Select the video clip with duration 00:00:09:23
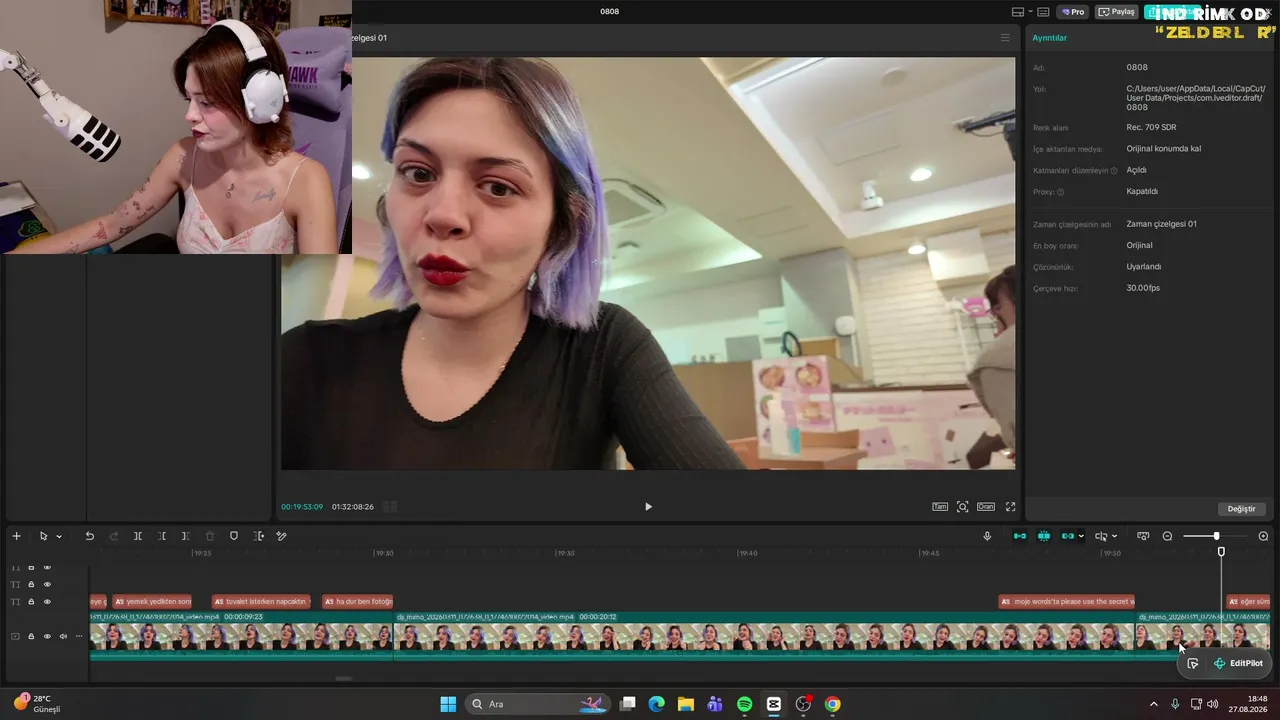Viewport: 1280px width, 720px height. coord(241,636)
